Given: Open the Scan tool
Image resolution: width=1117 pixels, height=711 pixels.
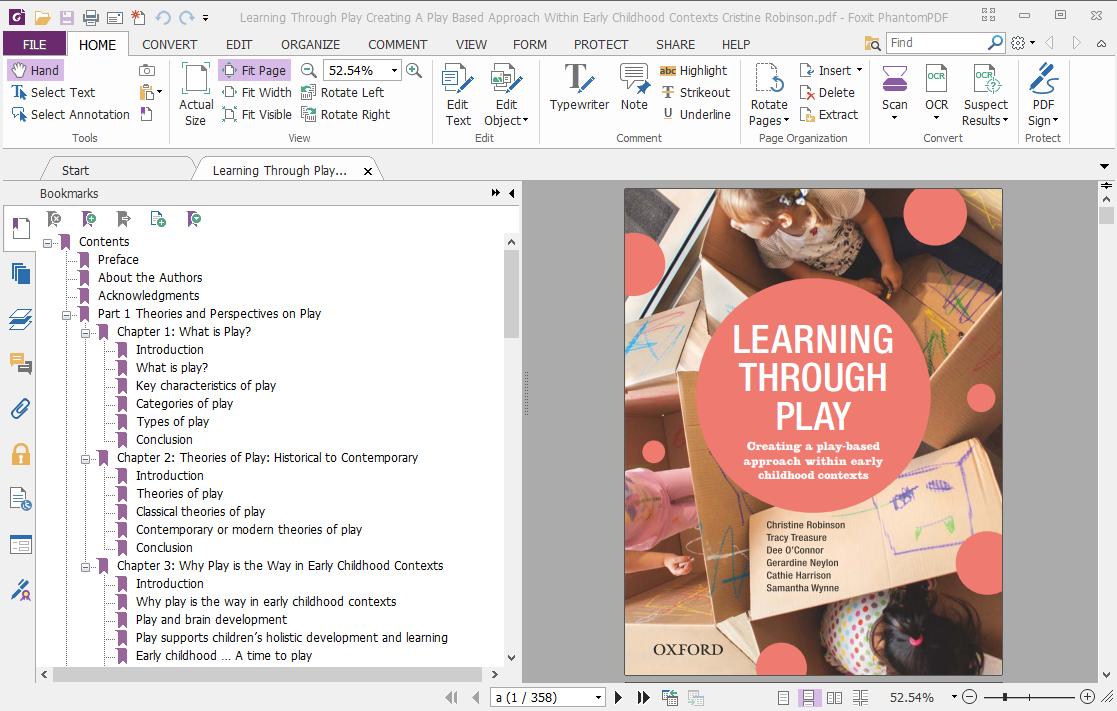Looking at the screenshot, I should 895,93.
